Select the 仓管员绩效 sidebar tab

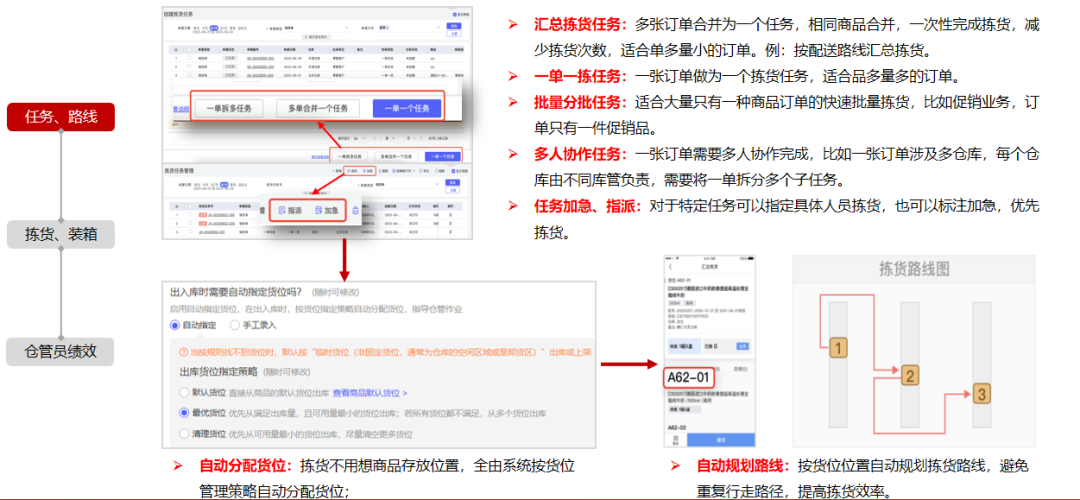[61, 351]
